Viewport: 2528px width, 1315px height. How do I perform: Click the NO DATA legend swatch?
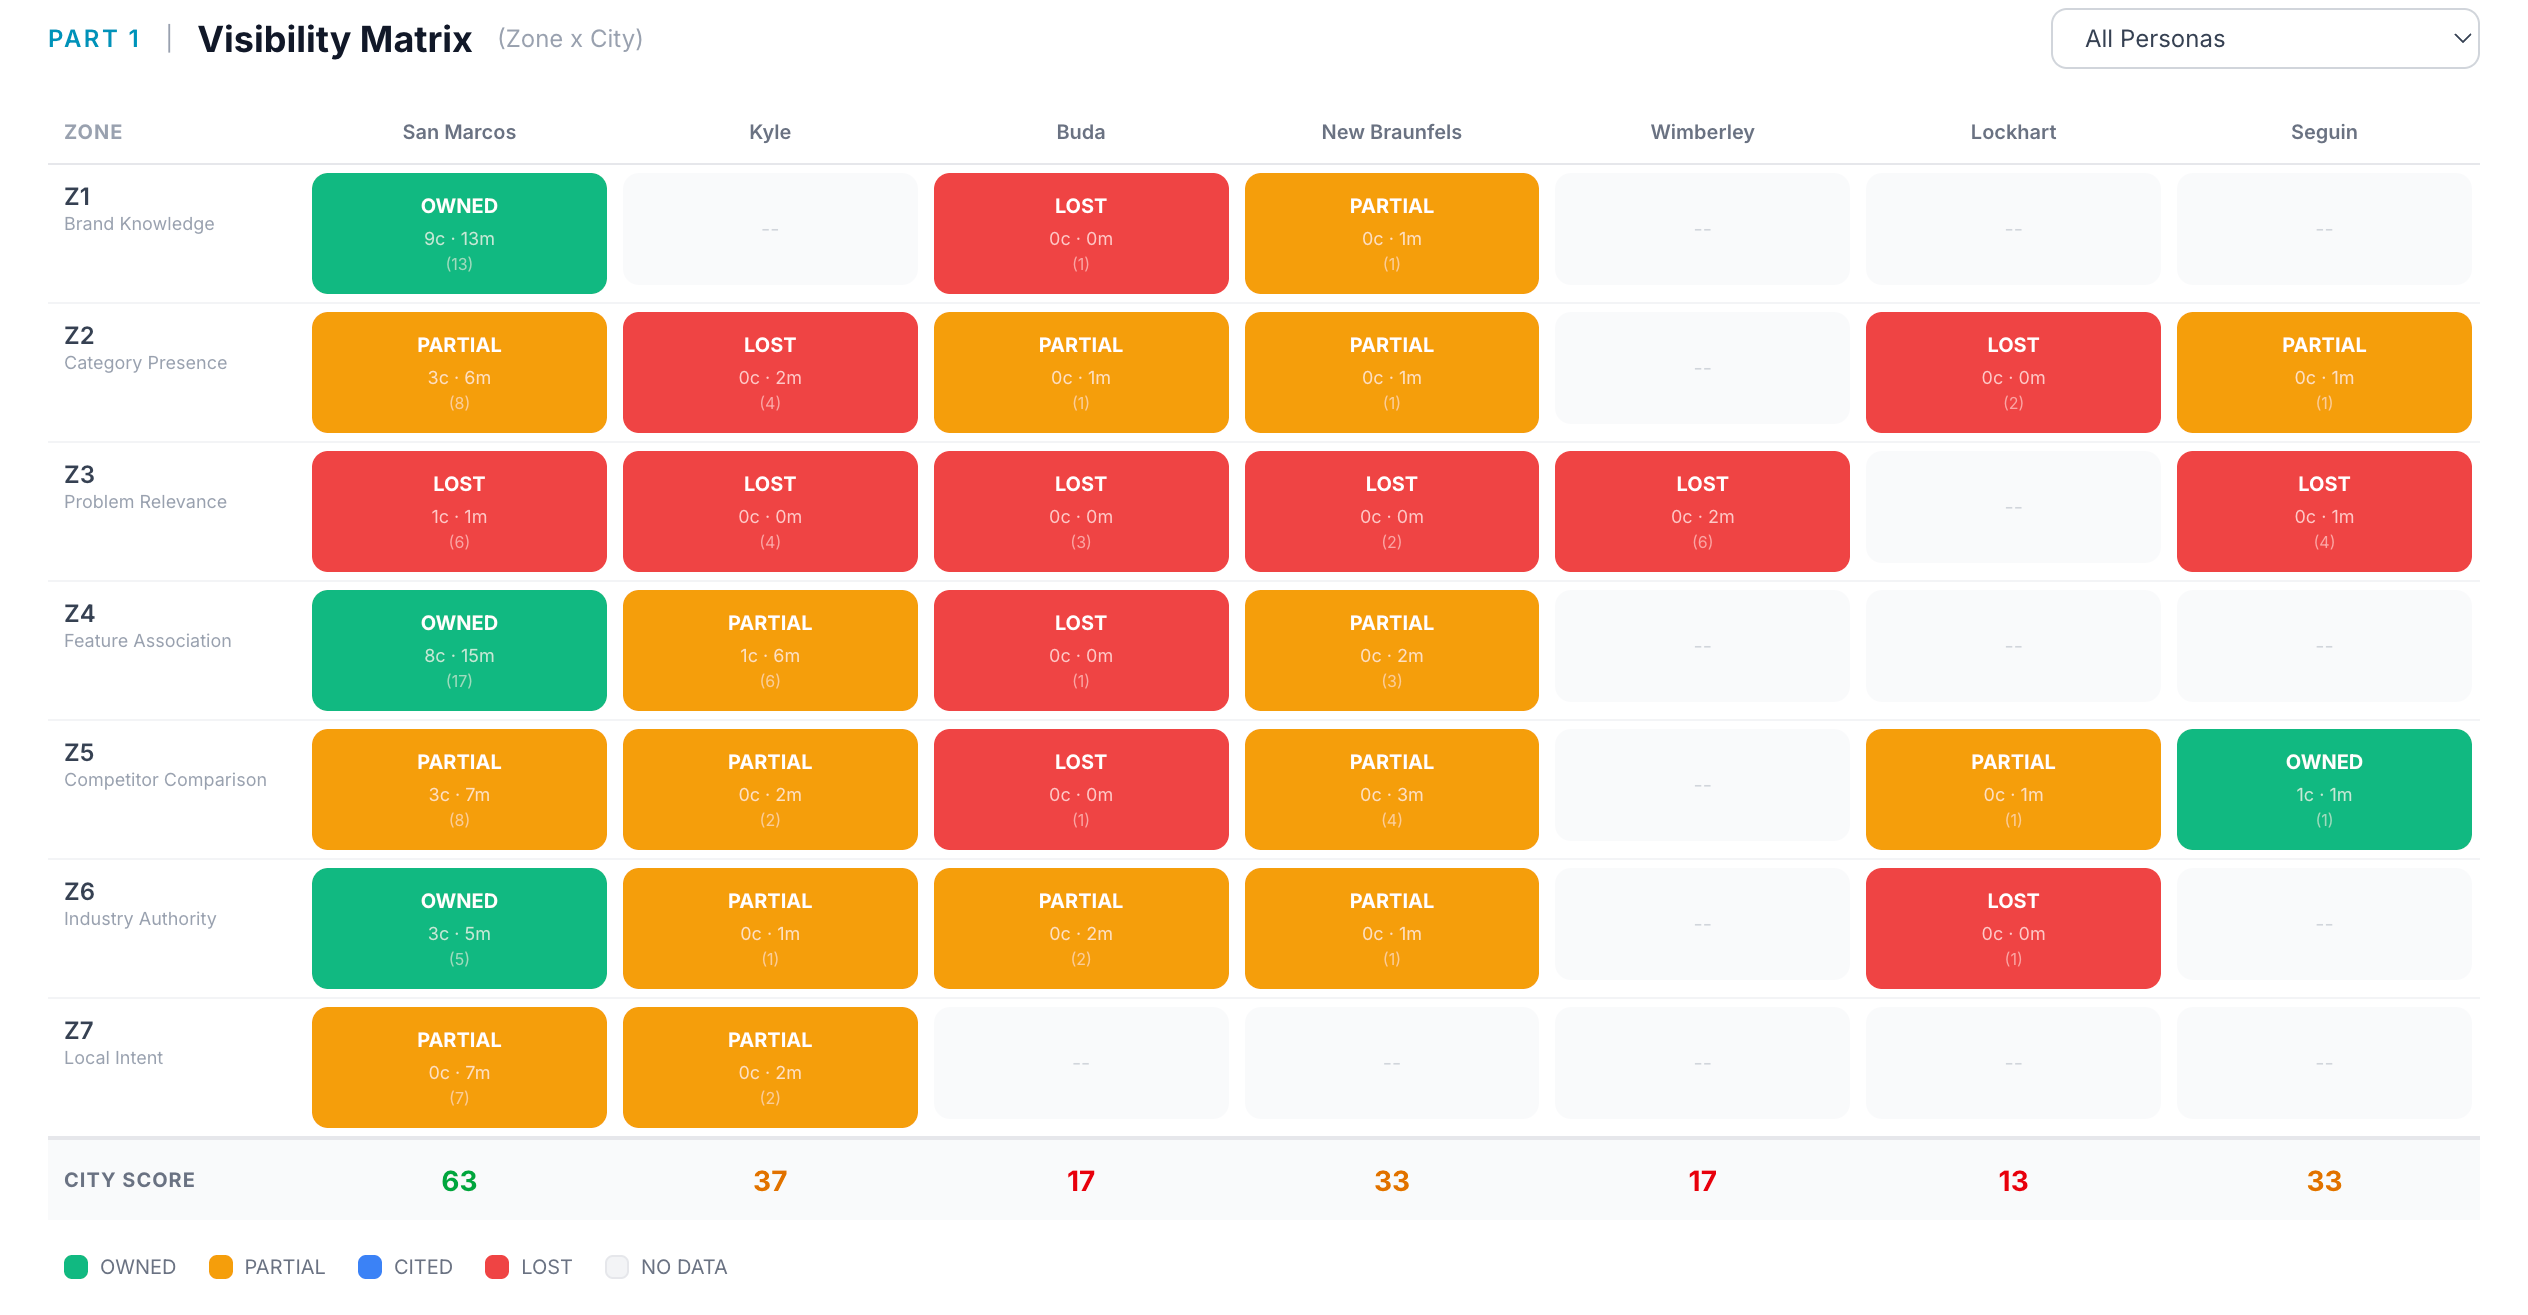point(617,1267)
